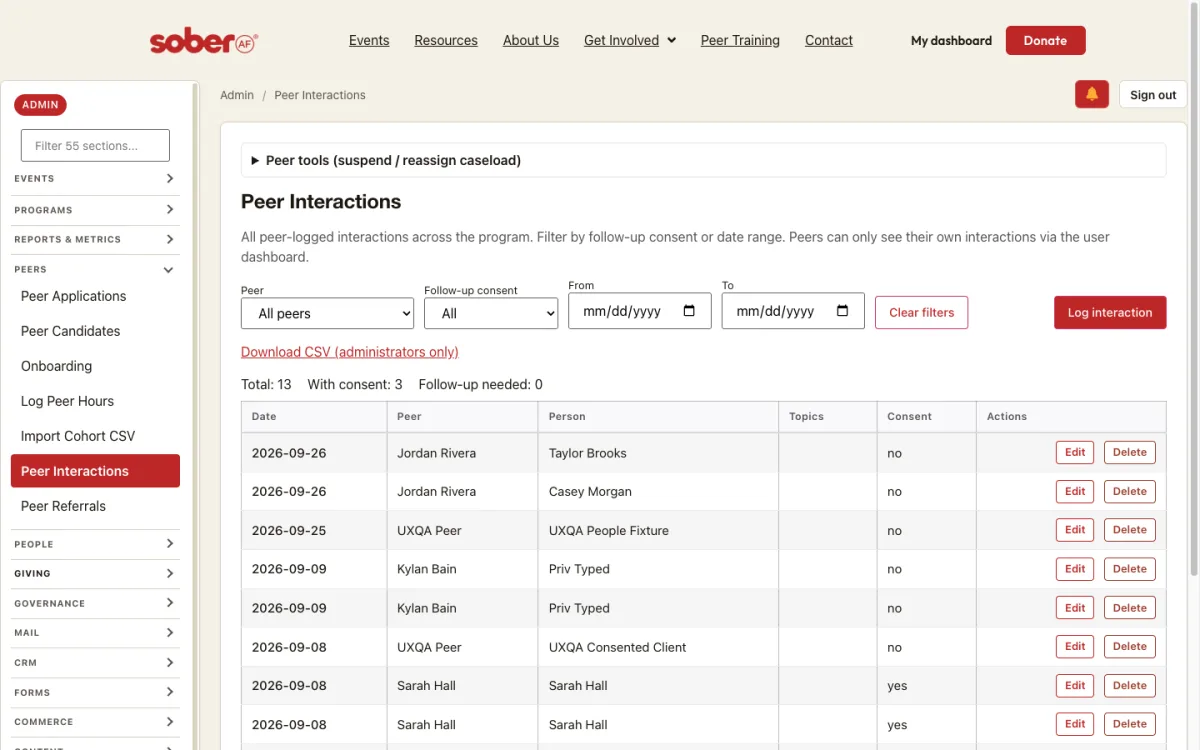Screen dimensions: 1200x750
Task: Click the Consent column header
Action: [x=926, y=416]
